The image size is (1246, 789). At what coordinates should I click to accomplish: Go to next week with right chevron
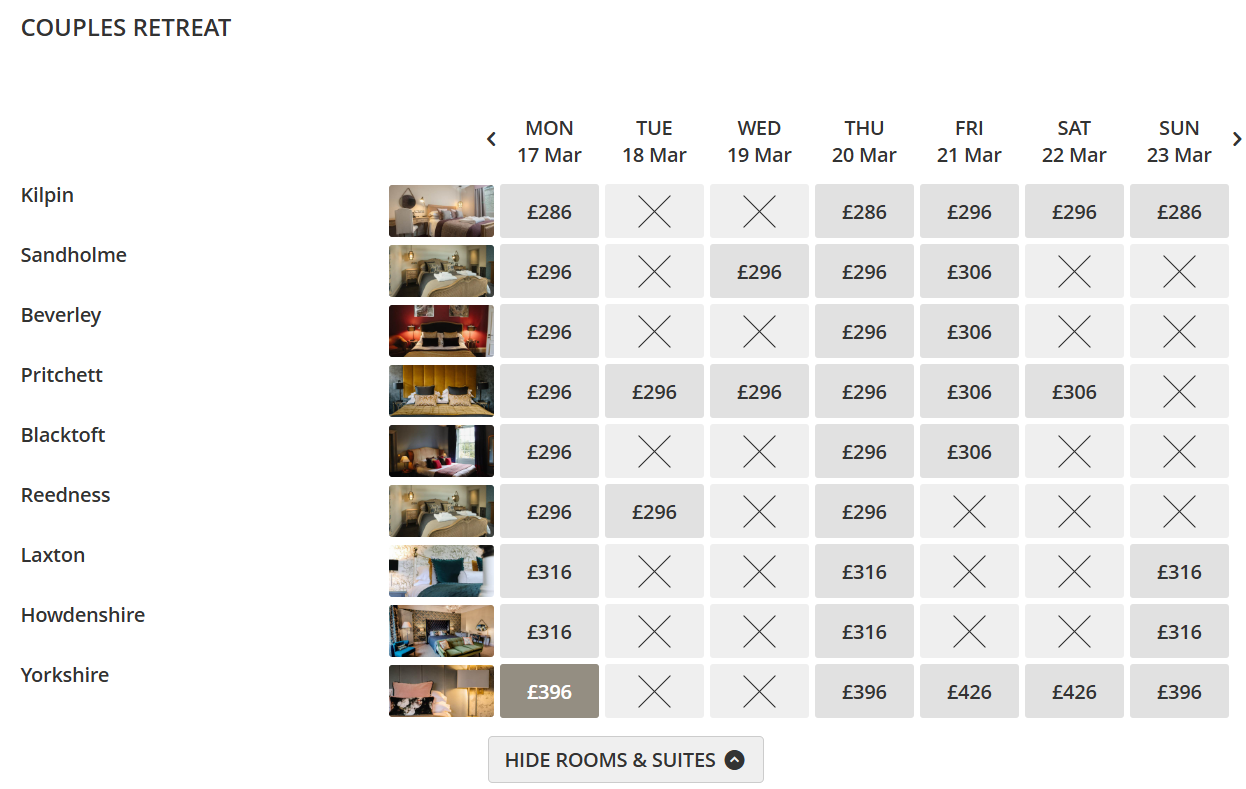click(x=1237, y=140)
